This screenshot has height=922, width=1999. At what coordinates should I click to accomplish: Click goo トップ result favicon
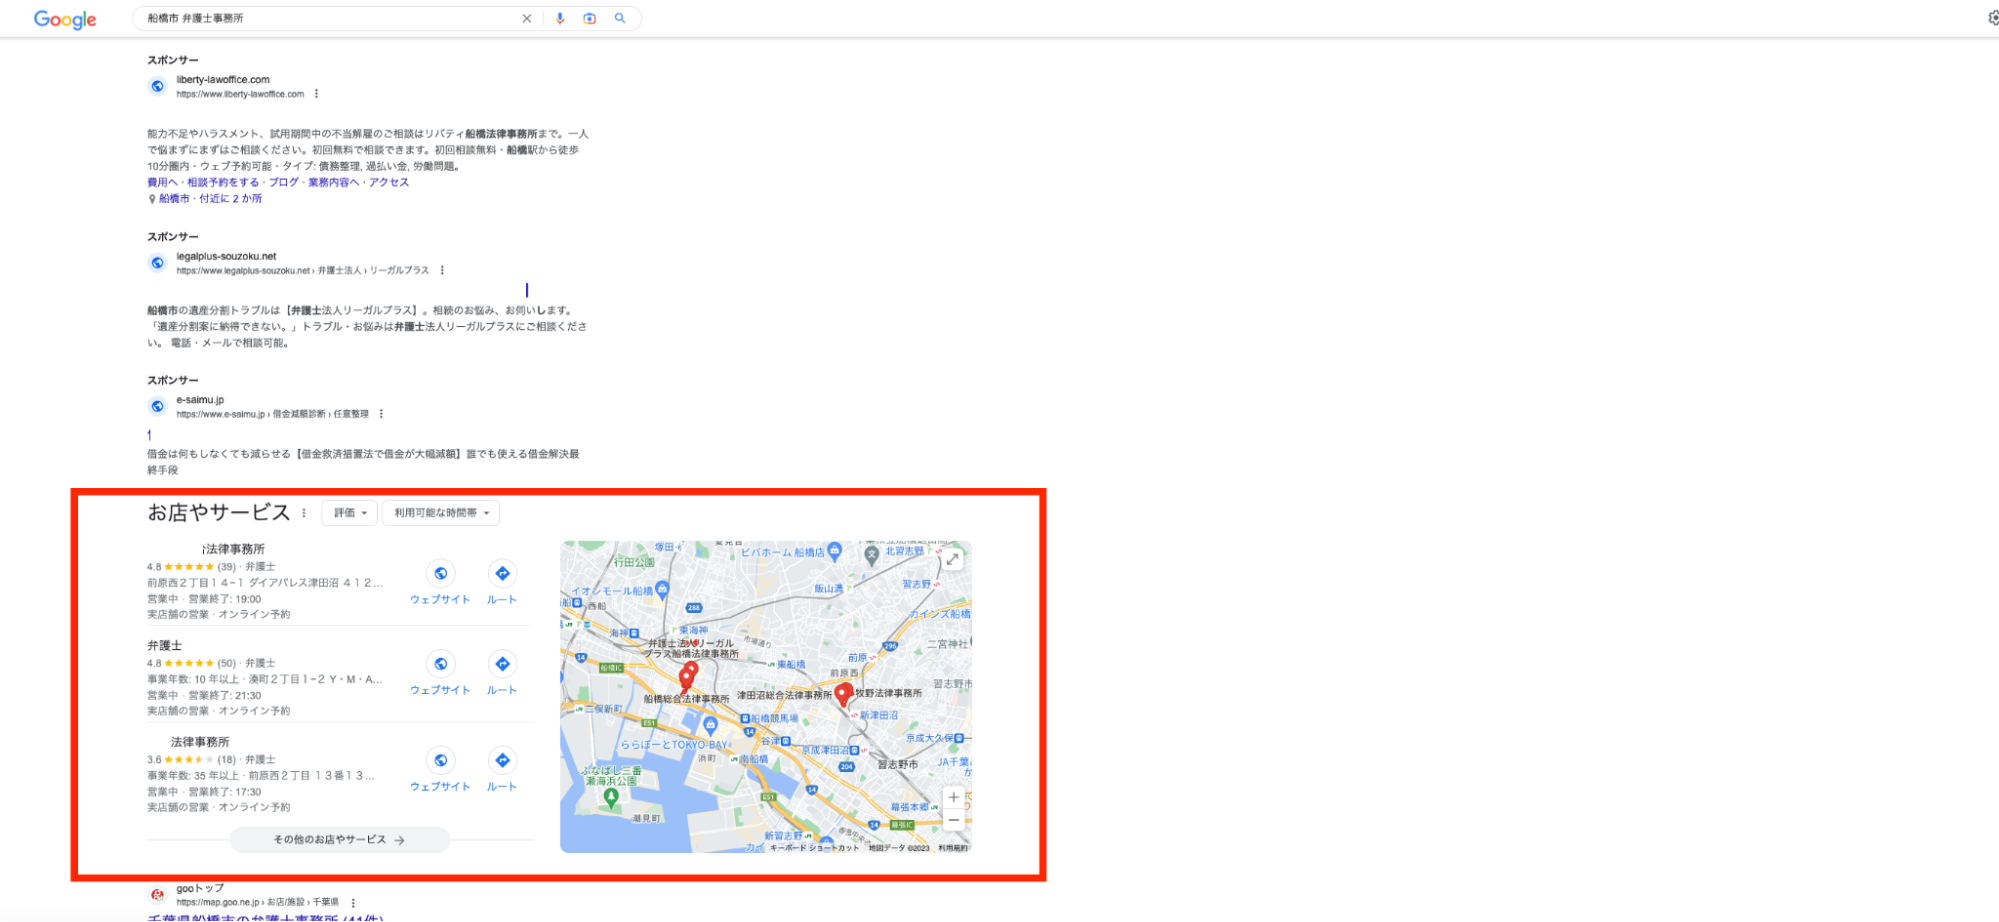tap(157, 895)
